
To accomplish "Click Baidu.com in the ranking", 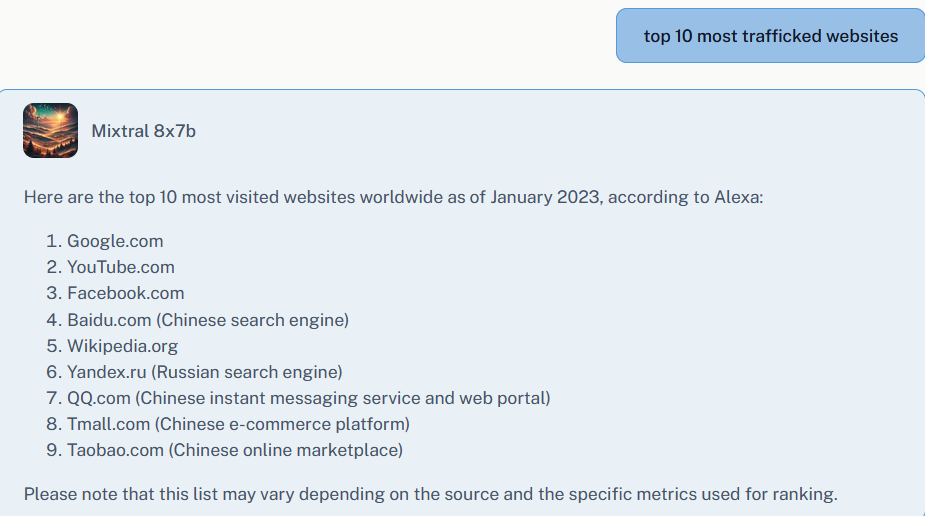I will click(109, 320).
